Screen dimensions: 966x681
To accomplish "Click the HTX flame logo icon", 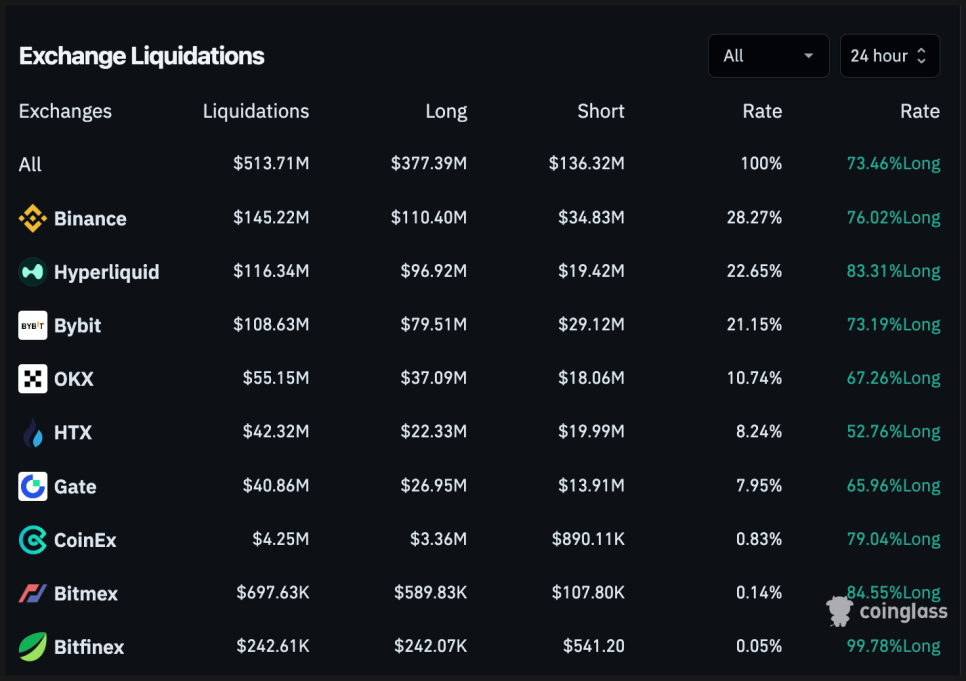I will coord(33,433).
